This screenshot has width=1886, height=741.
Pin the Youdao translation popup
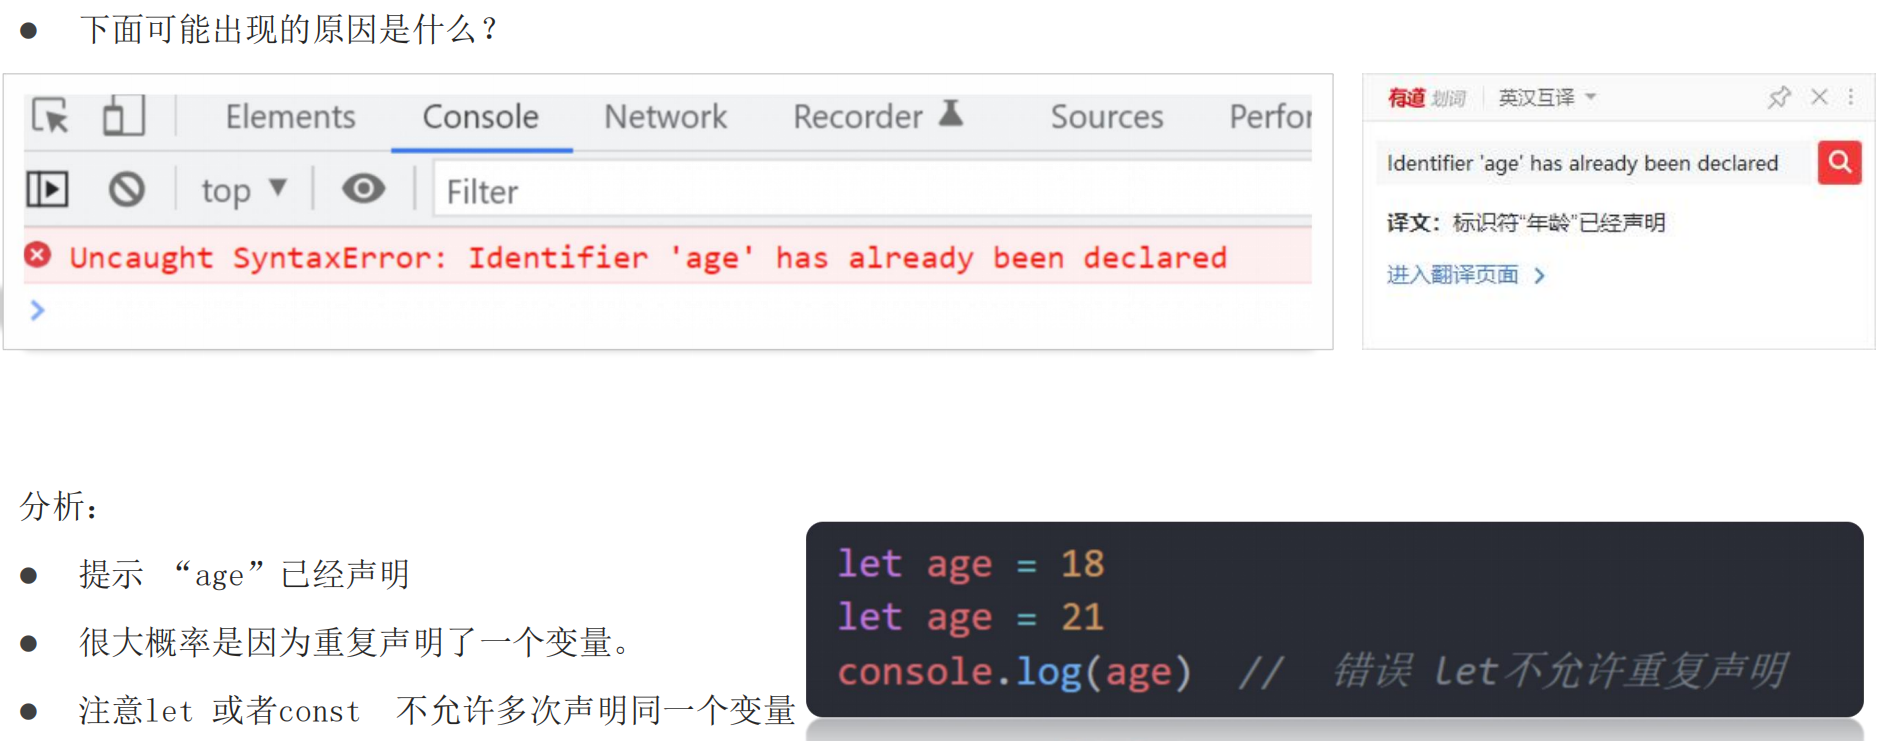1778,97
